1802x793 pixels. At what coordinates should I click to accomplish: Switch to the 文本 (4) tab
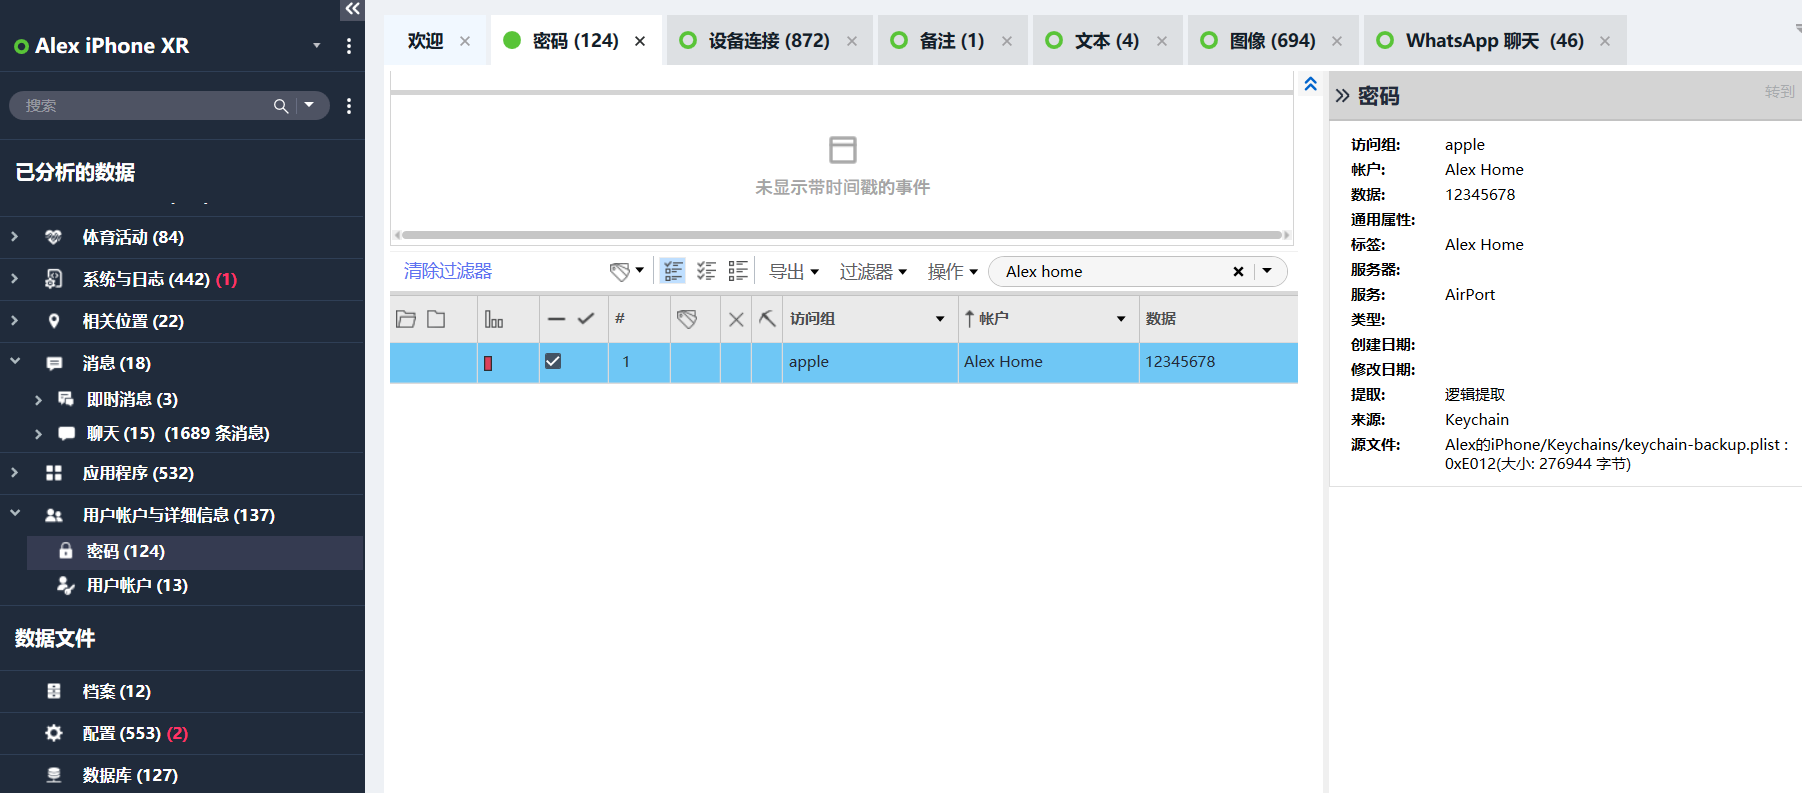click(1107, 41)
